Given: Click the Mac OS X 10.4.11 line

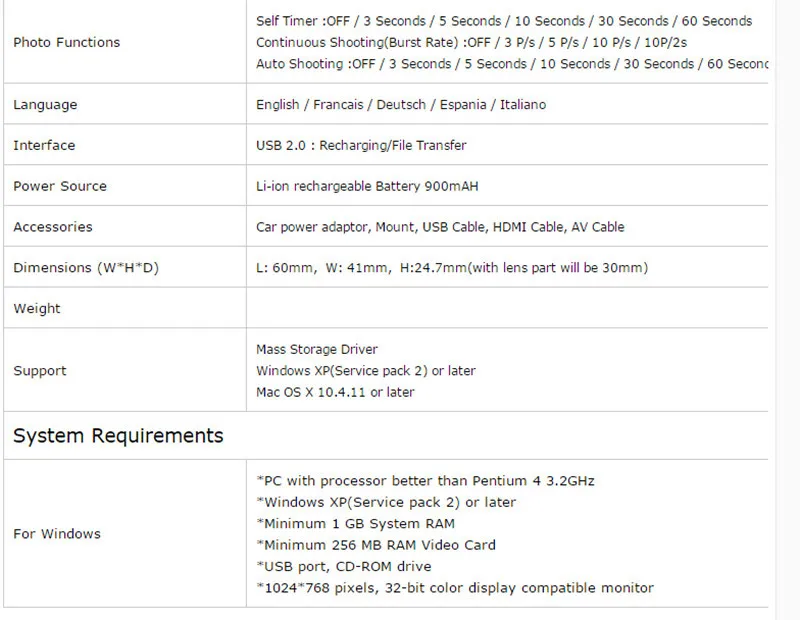Looking at the screenshot, I should 335,392.
